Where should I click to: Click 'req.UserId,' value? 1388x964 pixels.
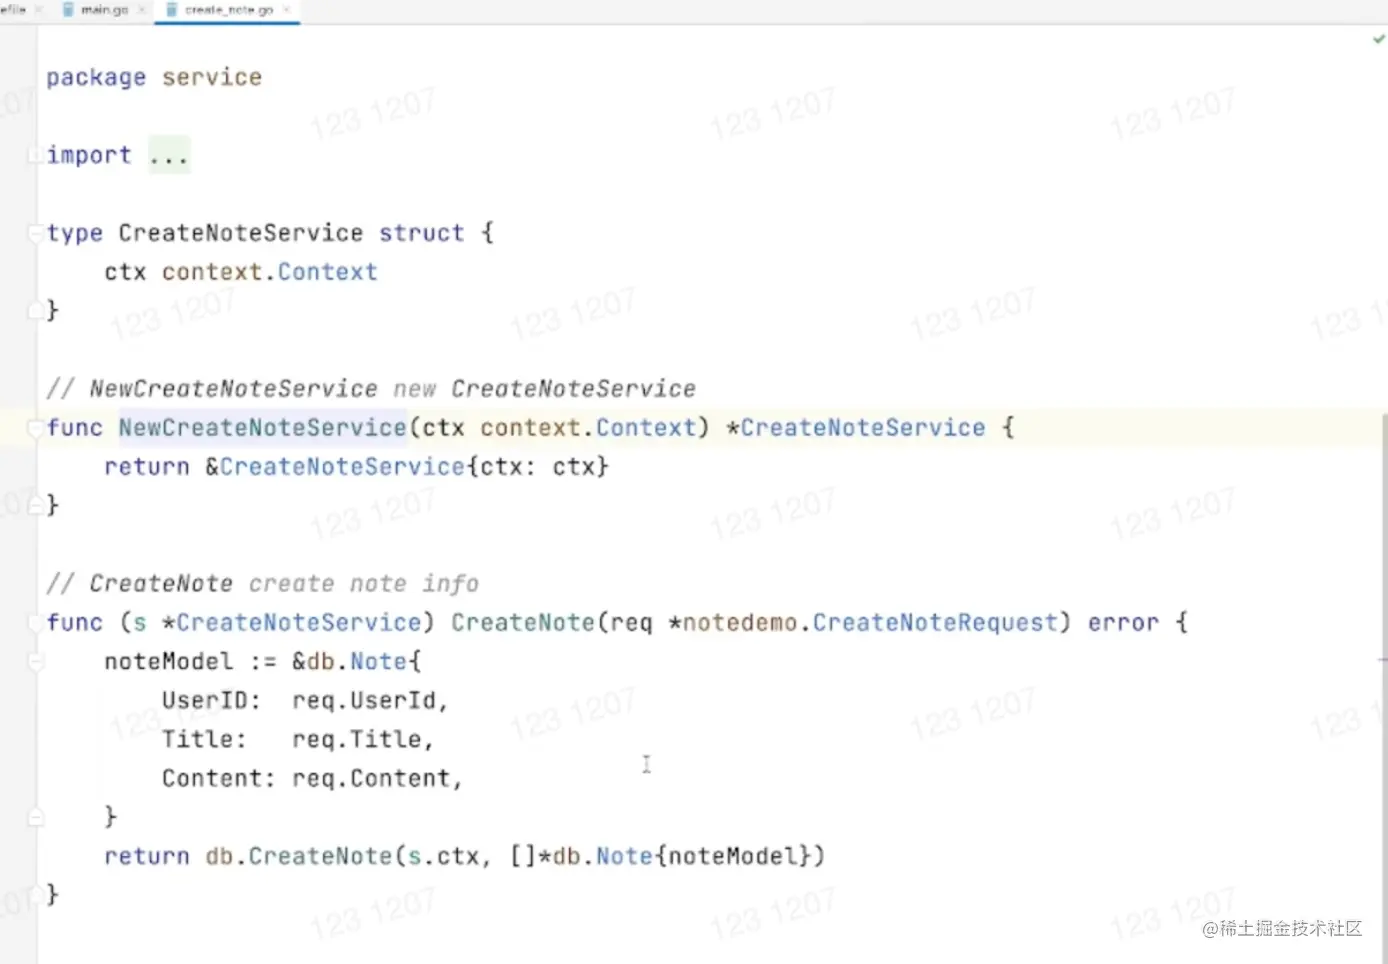pyautogui.click(x=371, y=701)
